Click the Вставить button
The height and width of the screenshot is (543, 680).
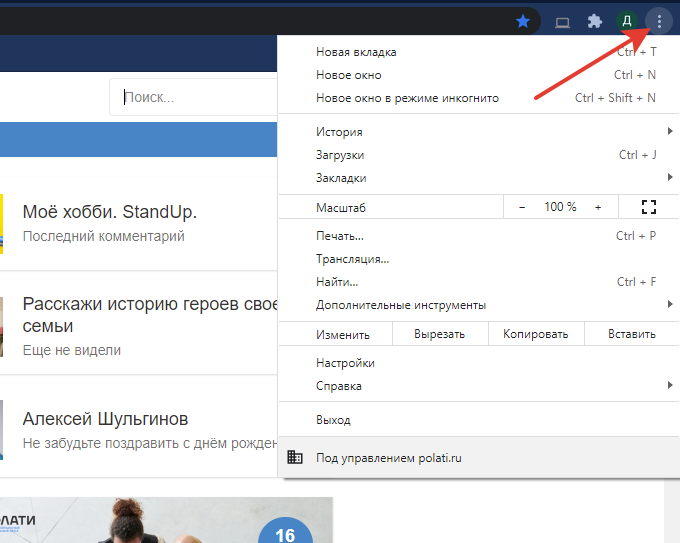[632, 335]
